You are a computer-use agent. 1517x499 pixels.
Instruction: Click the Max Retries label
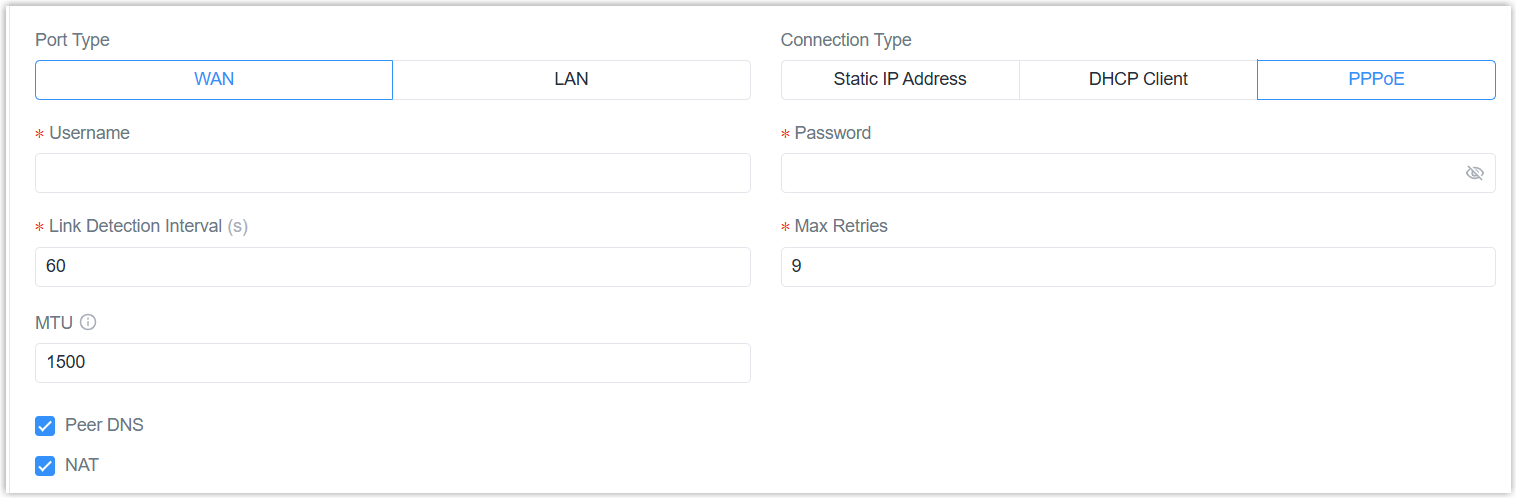click(x=841, y=226)
